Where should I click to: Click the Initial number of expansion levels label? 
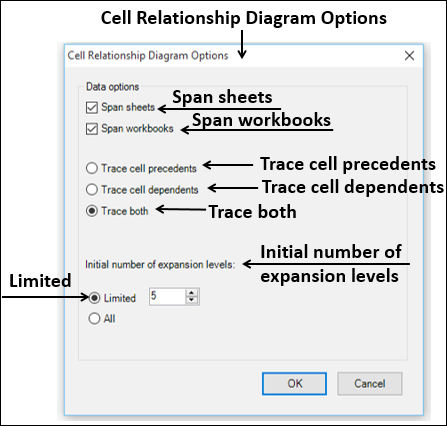point(160,265)
